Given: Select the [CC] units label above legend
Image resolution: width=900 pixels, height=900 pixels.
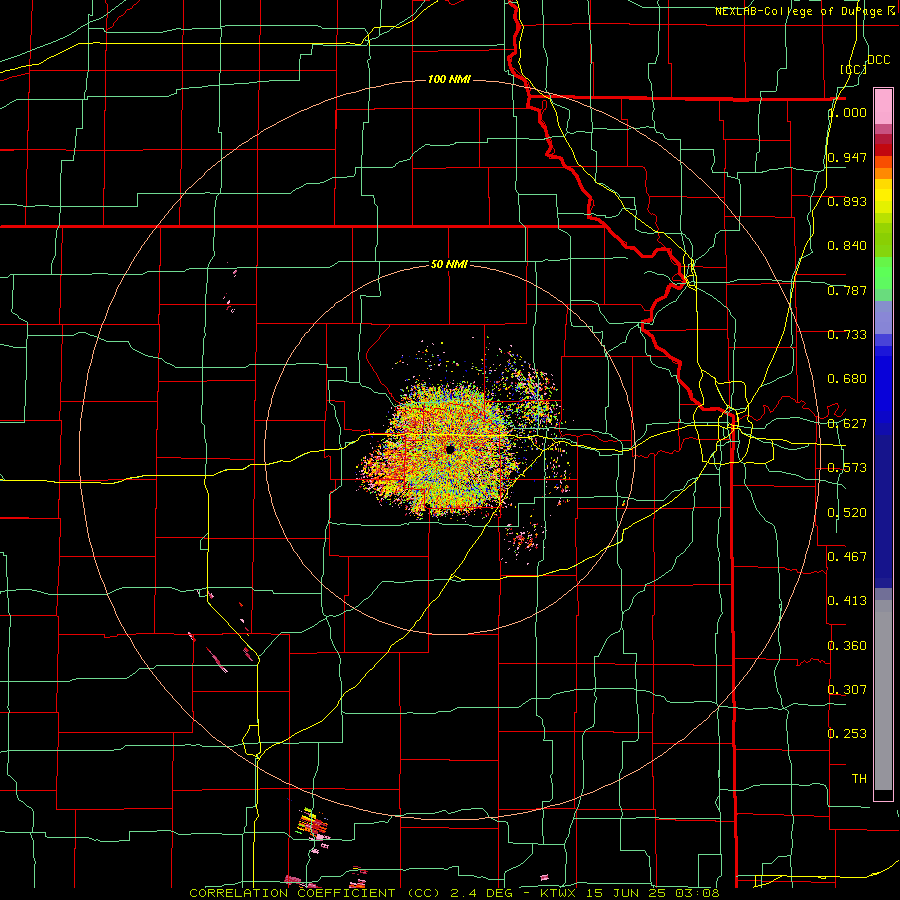Looking at the screenshot, I should coord(854,69).
